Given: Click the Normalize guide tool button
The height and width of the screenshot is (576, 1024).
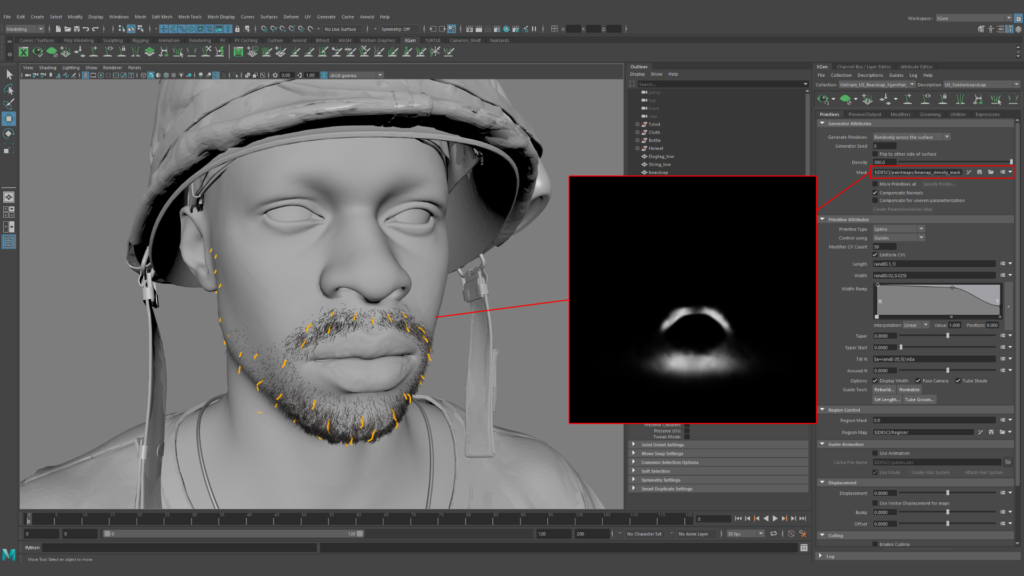Looking at the screenshot, I should (x=909, y=389).
